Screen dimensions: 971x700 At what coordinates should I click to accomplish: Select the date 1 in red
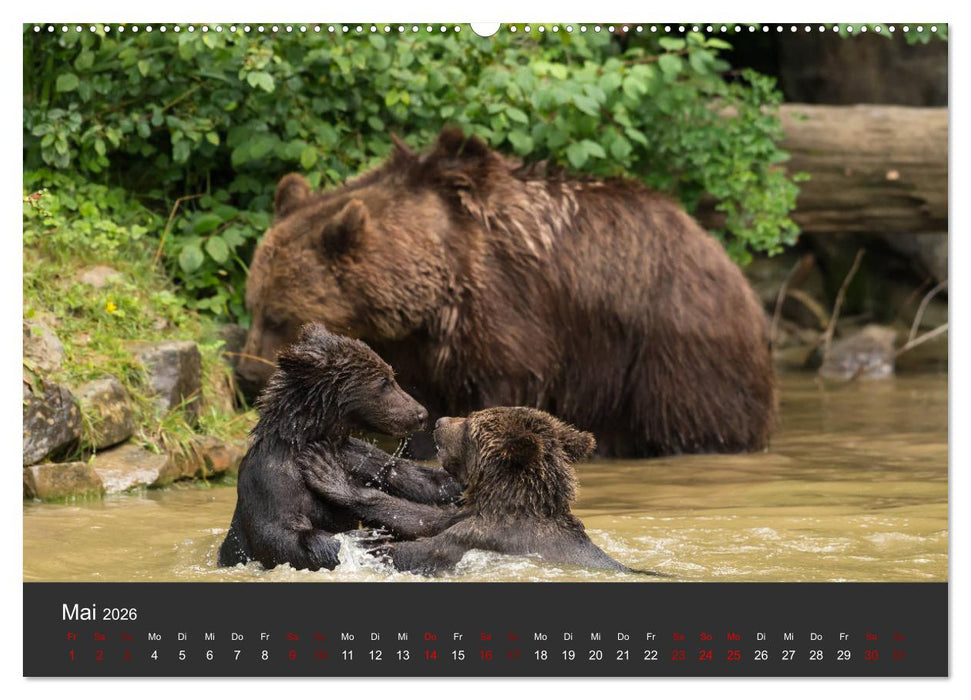click(70, 655)
